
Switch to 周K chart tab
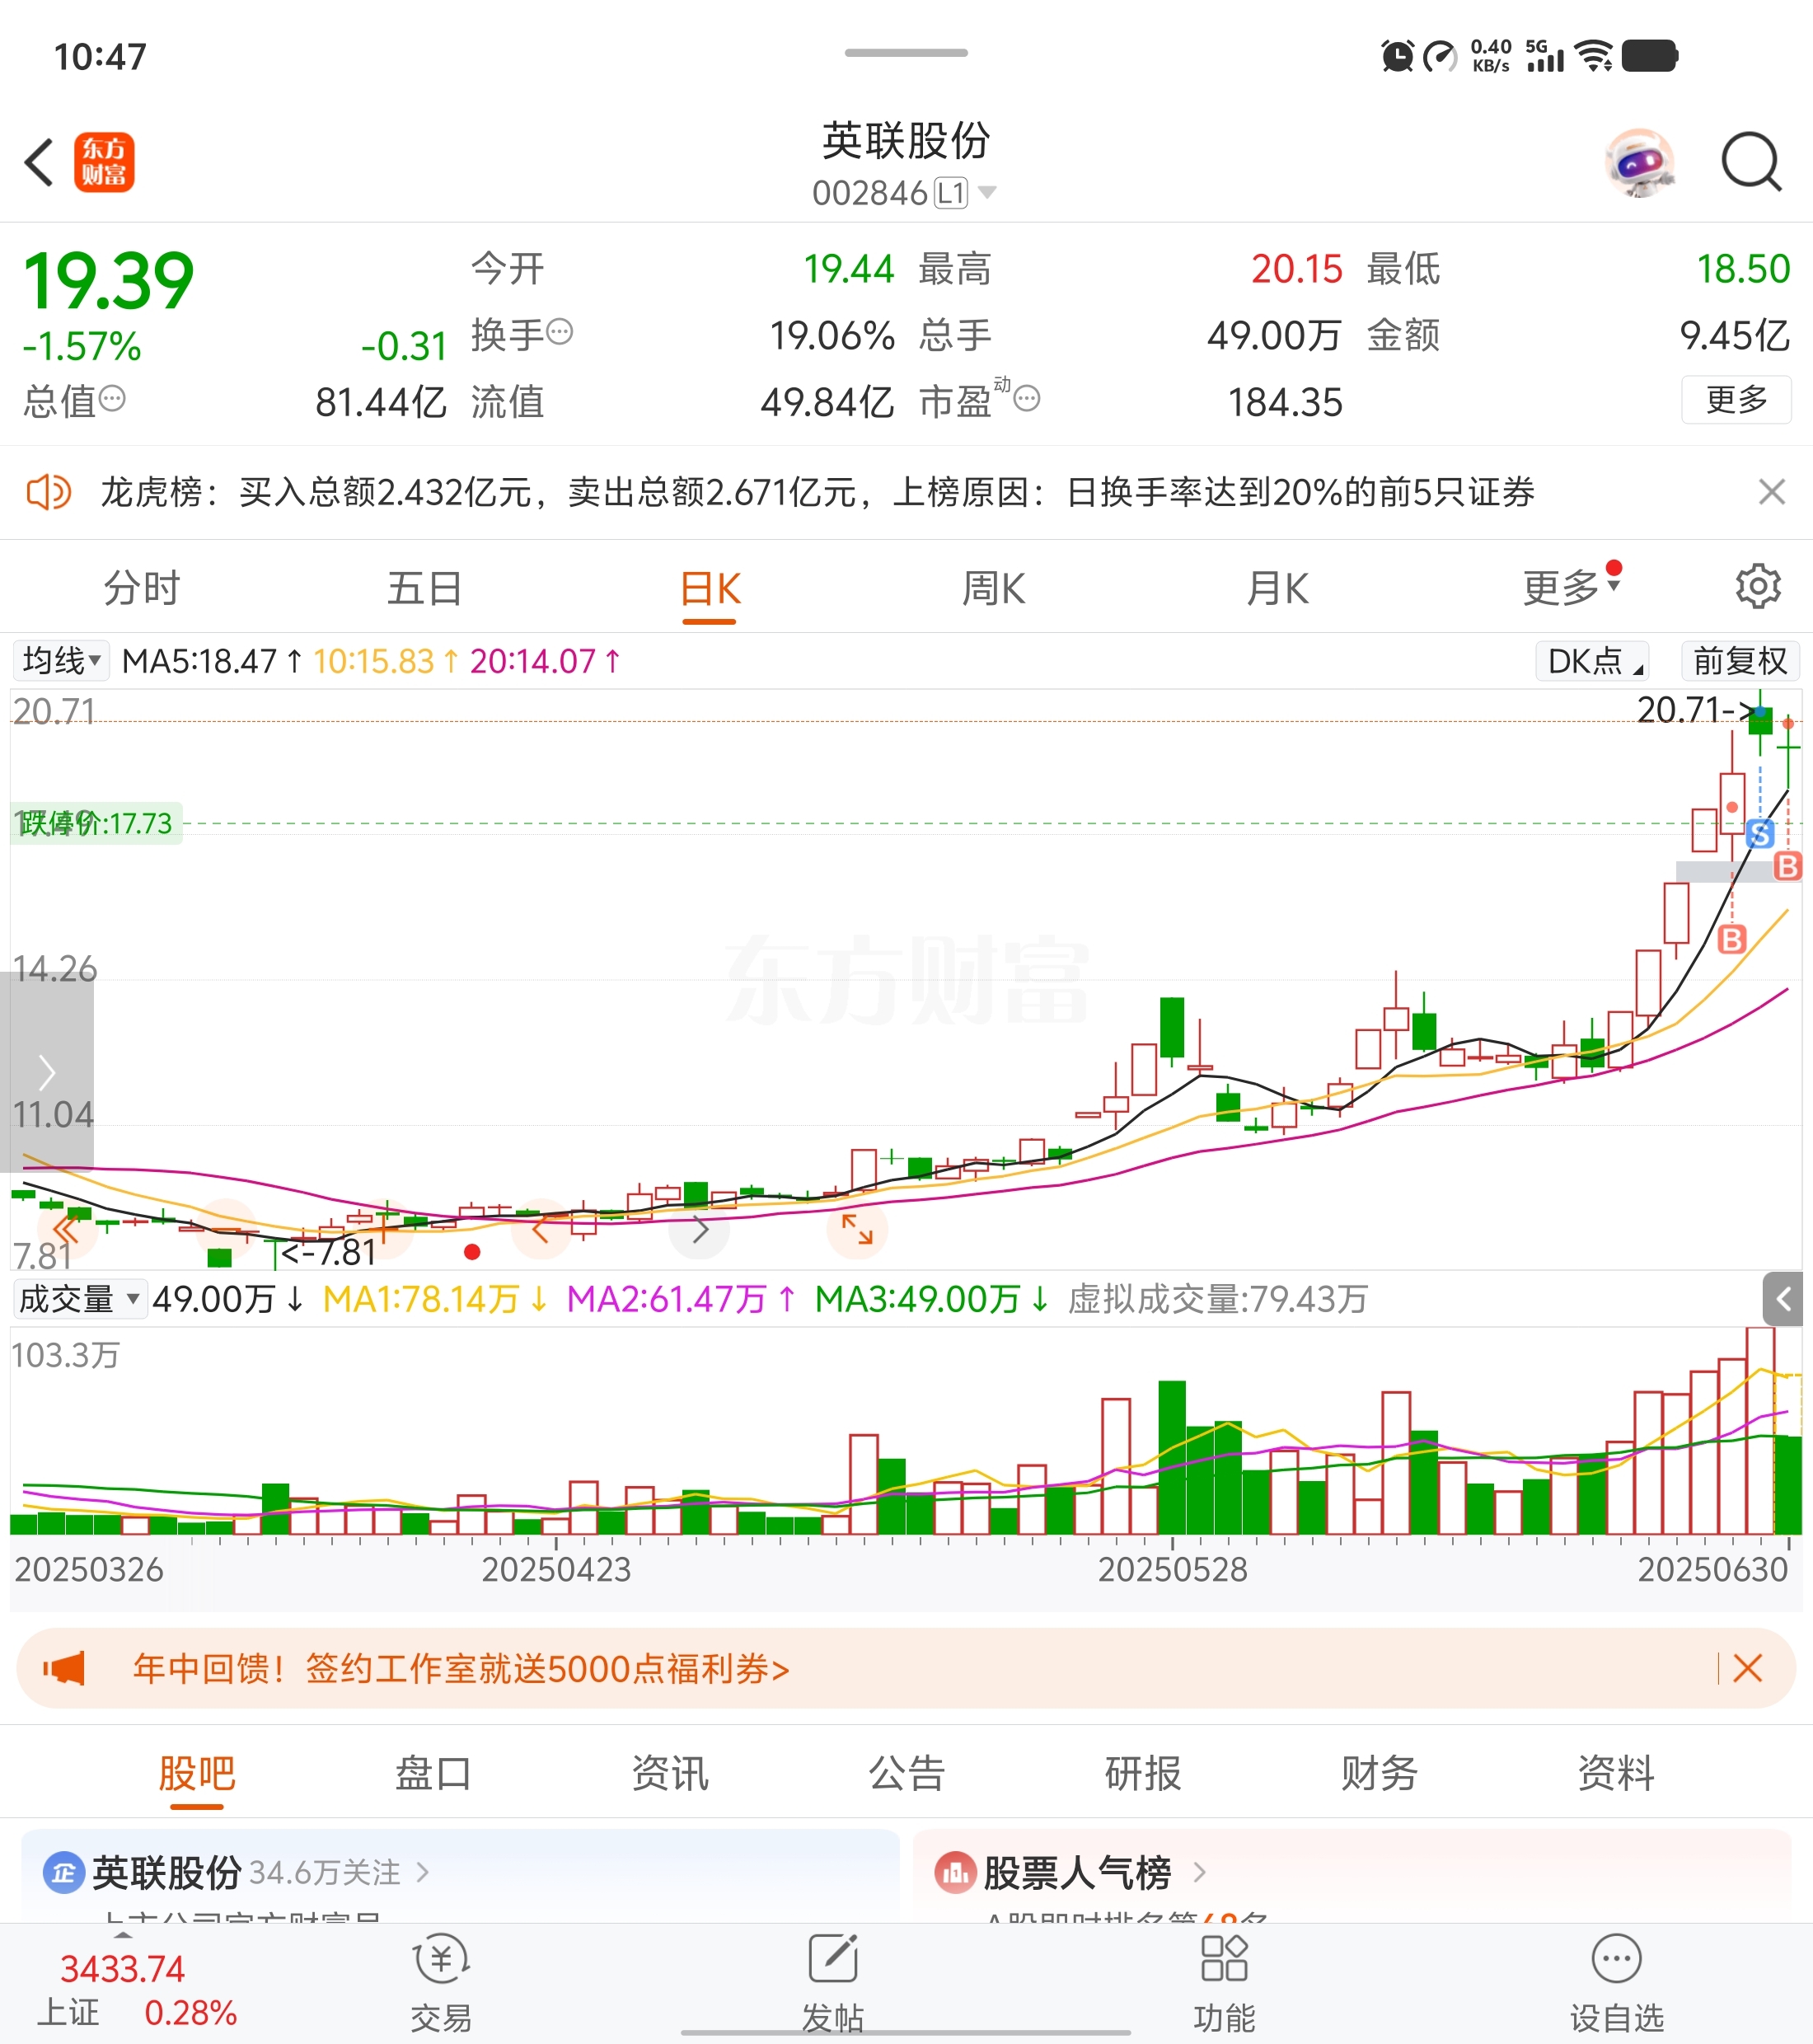click(993, 588)
